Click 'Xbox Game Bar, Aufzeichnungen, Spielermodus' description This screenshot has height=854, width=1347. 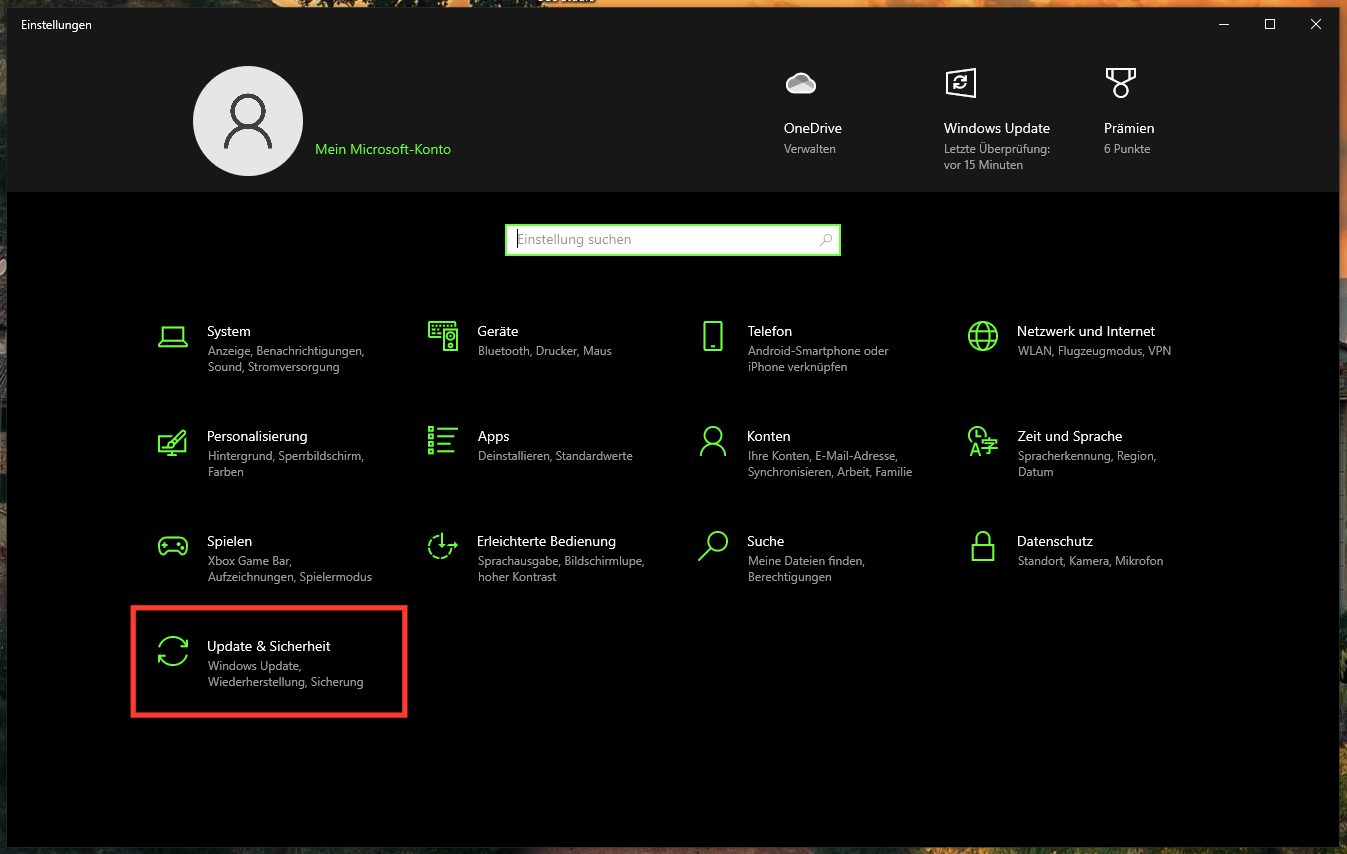(290, 569)
